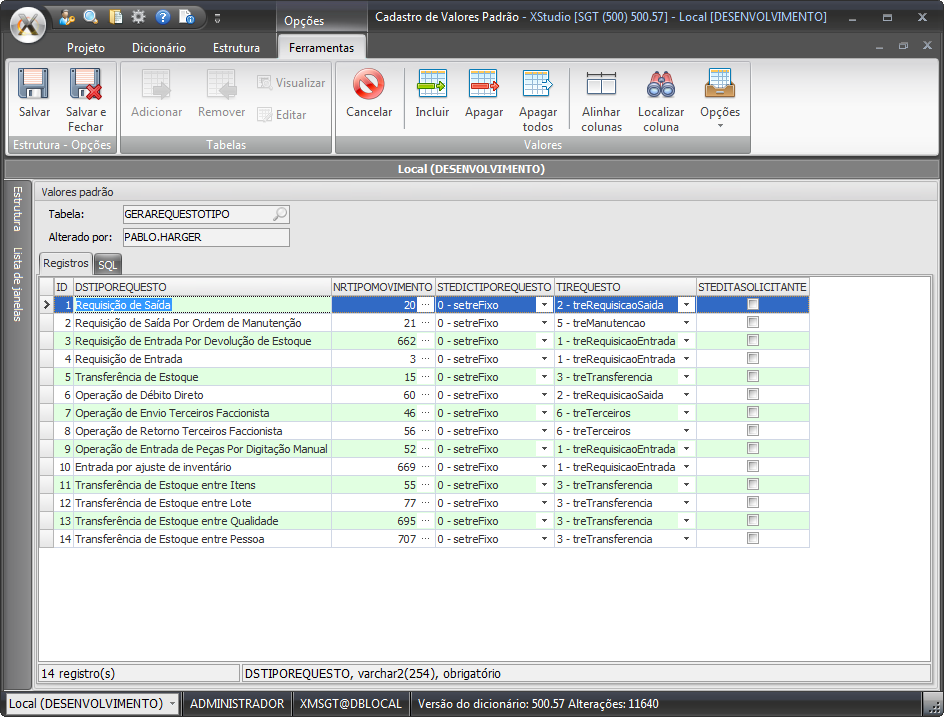Click the Apagar todos icon
The width and height of the screenshot is (944, 717).
pyautogui.click(x=538, y=84)
